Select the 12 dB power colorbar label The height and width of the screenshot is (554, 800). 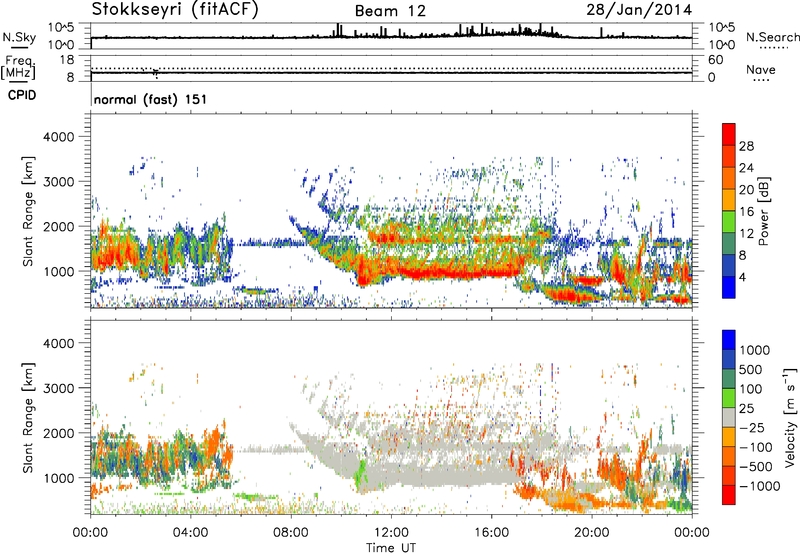pyautogui.click(x=746, y=234)
